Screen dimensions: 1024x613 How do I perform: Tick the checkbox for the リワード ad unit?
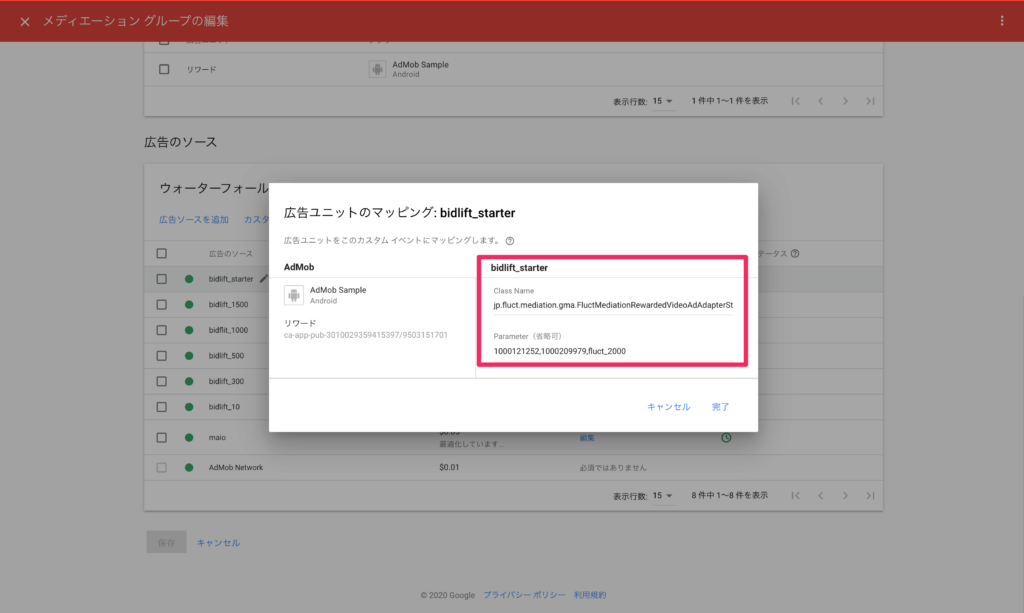click(x=164, y=69)
